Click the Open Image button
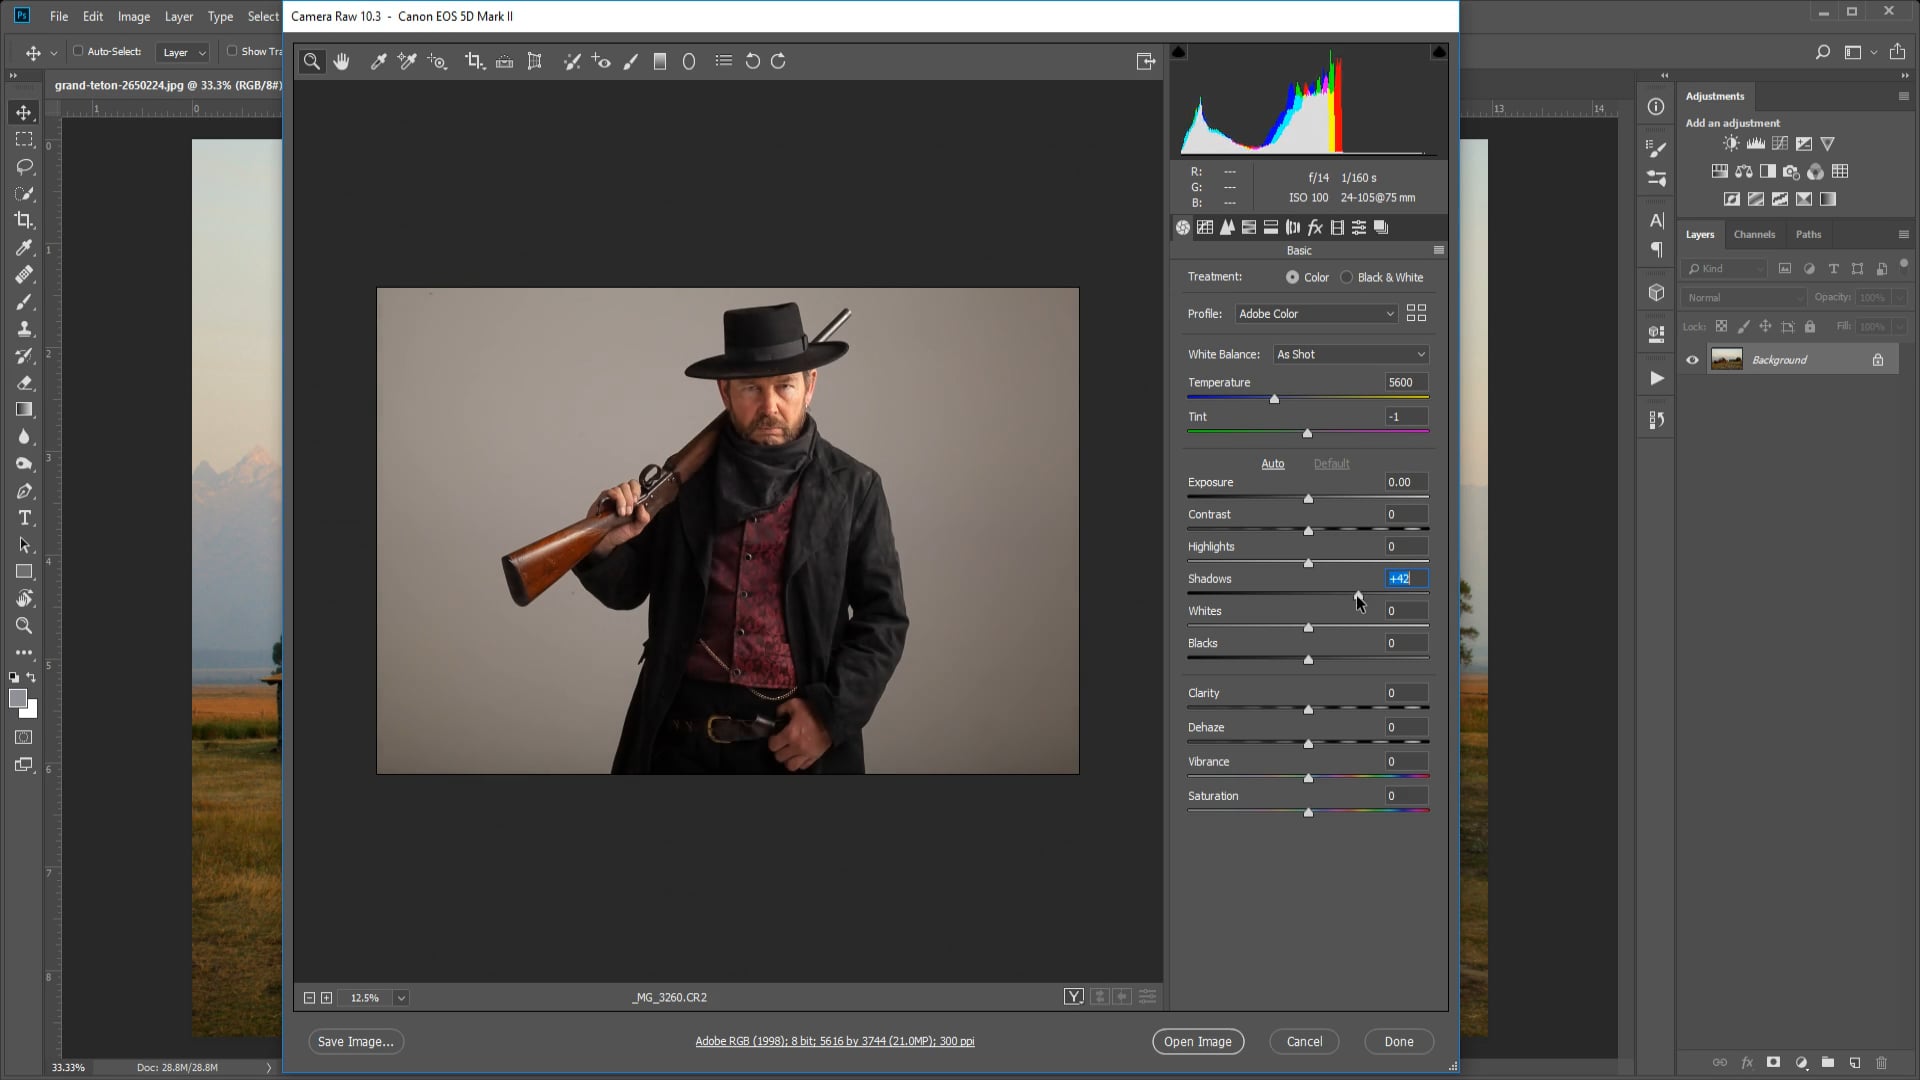 1198,1041
